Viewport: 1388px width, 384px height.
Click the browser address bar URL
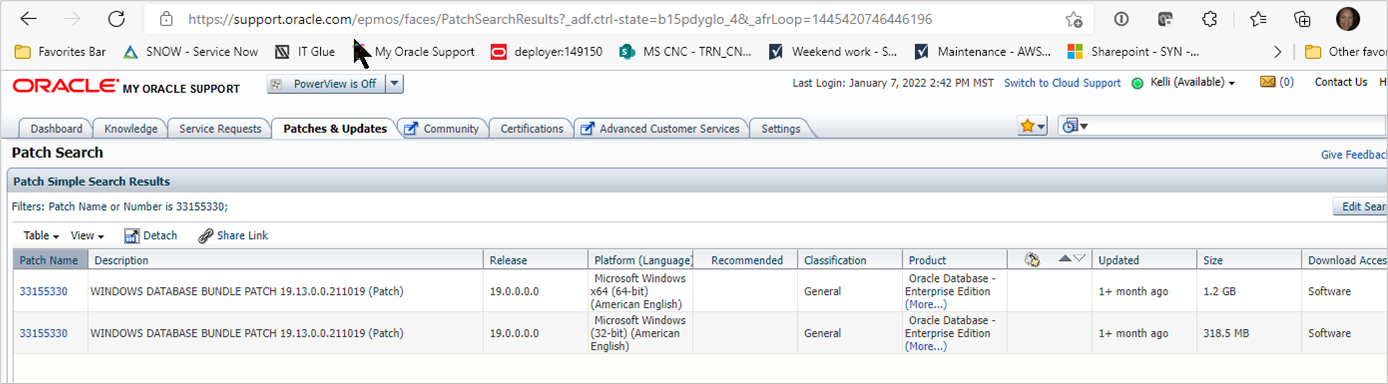click(x=560, y=19)
